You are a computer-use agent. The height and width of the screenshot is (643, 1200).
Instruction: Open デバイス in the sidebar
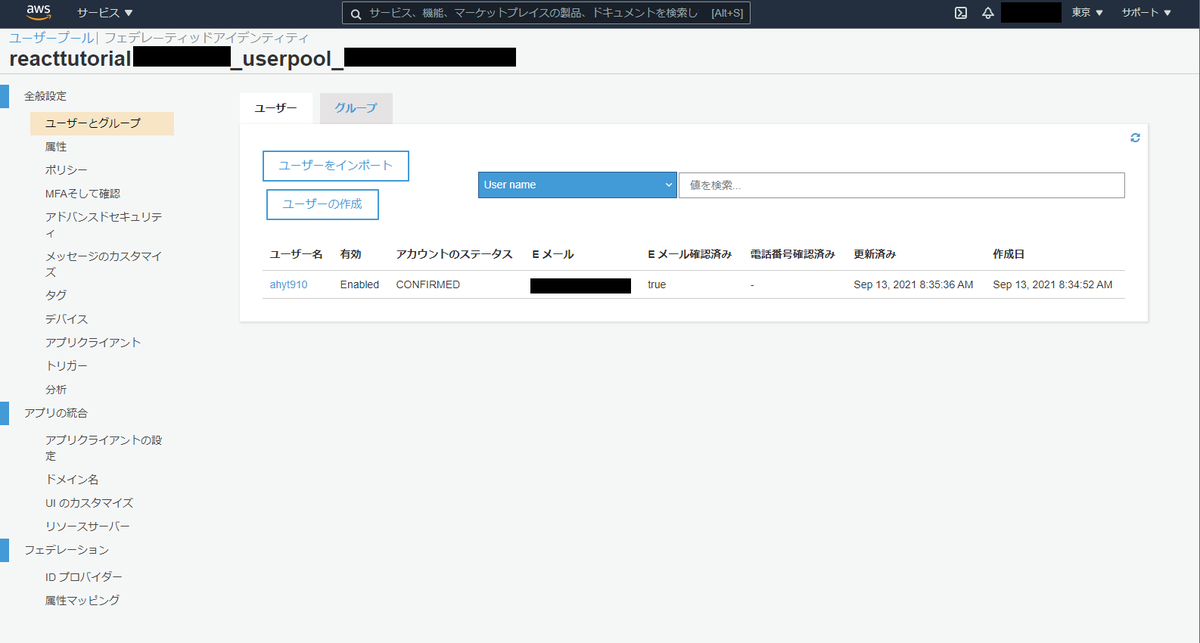click(x=66, y=319)
